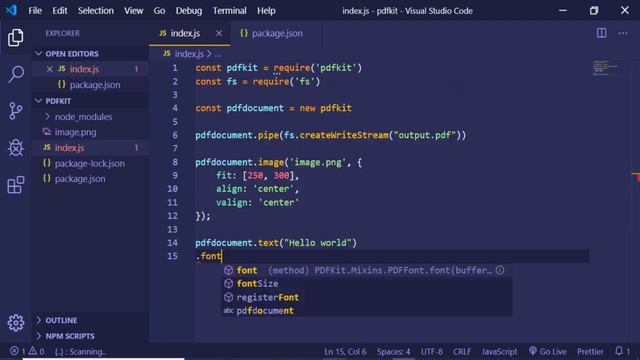Click line number 8 in the gutter
Viewport: 640px width, 360px height.
pos(175,162)
